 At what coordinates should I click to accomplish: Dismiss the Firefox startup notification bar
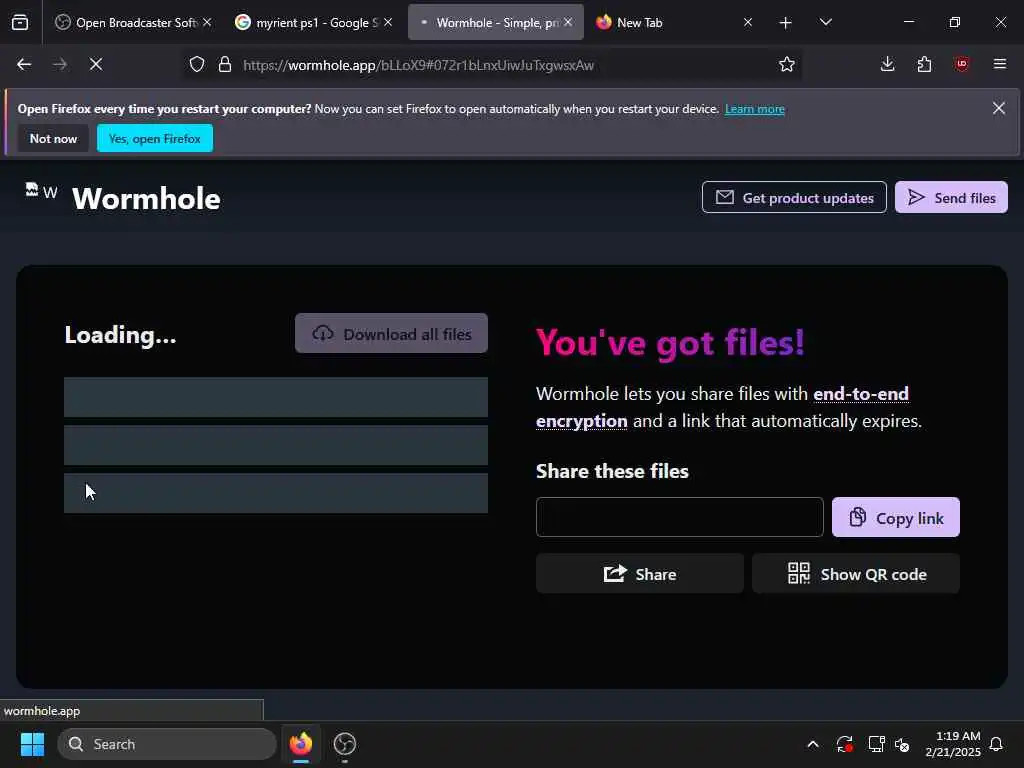(999, 108)
